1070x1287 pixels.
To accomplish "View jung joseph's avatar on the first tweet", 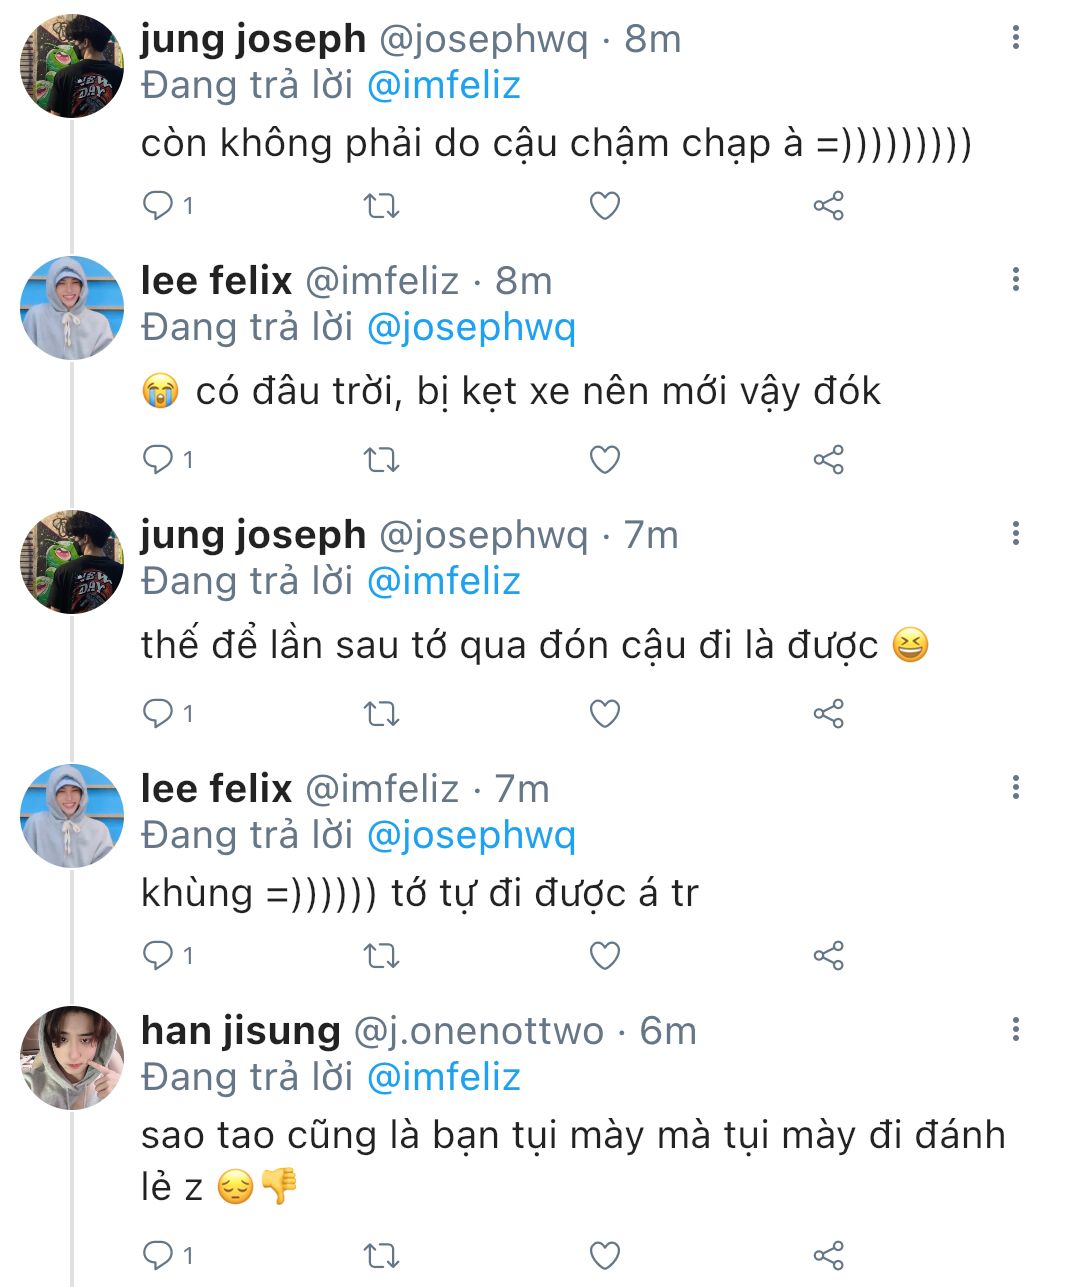I will (72, 66).
